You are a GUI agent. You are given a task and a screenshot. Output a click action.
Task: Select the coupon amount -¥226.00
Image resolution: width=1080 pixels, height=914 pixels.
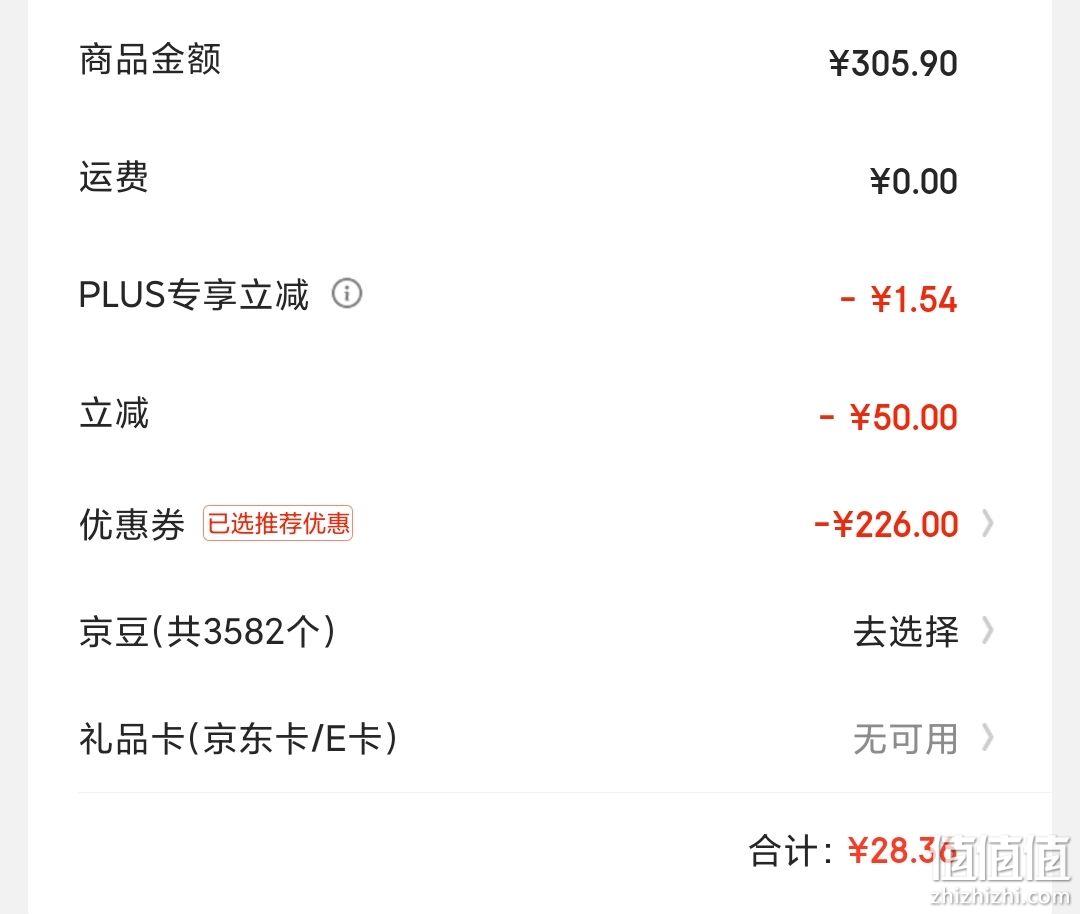click(x=886, y=525)
